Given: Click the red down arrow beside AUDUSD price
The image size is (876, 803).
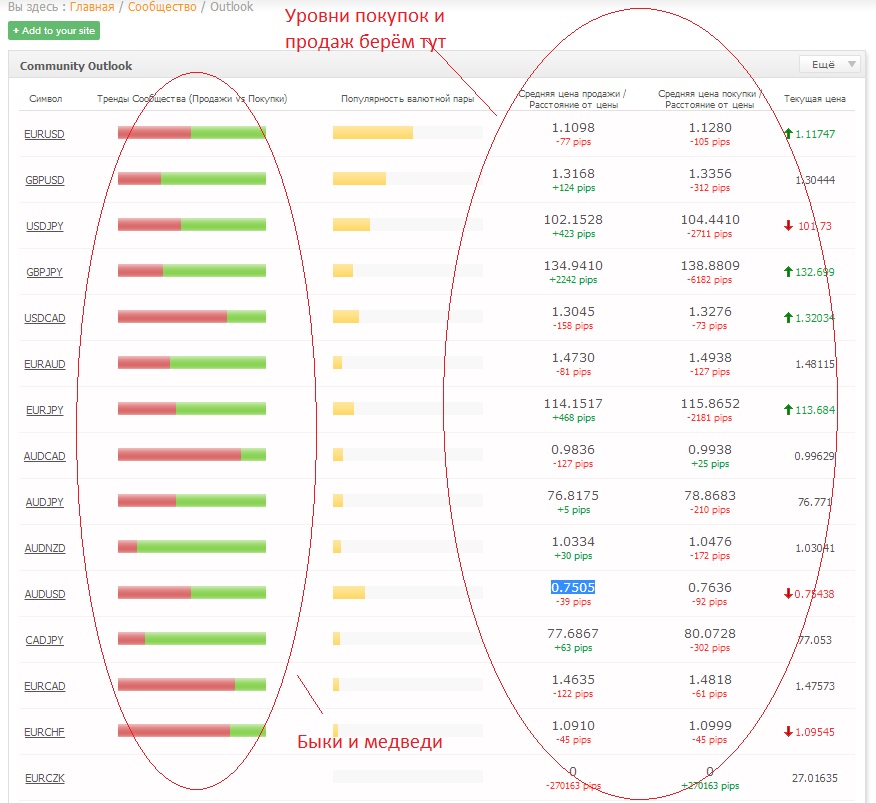Looking at the screenshot, I should click(788, 593).
